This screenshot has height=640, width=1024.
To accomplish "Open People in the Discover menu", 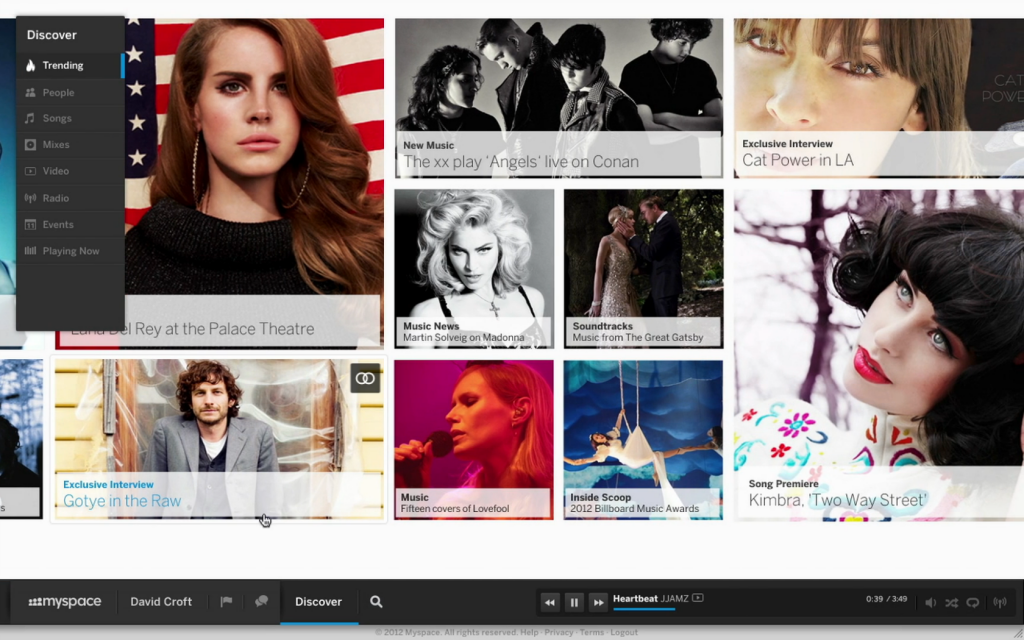I will click(x=71, y=92).
